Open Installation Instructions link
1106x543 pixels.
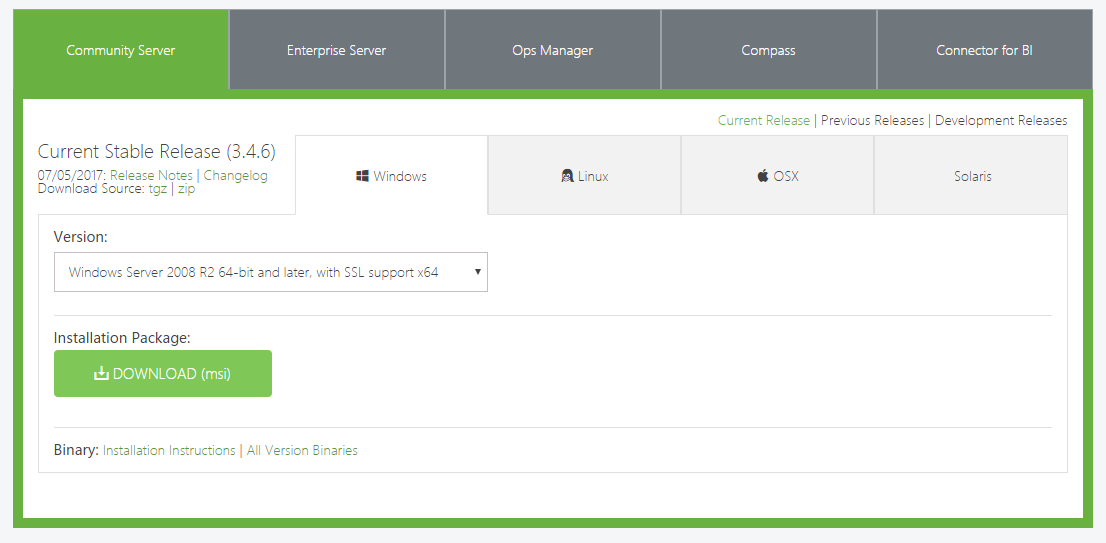[x=169, y=451]
